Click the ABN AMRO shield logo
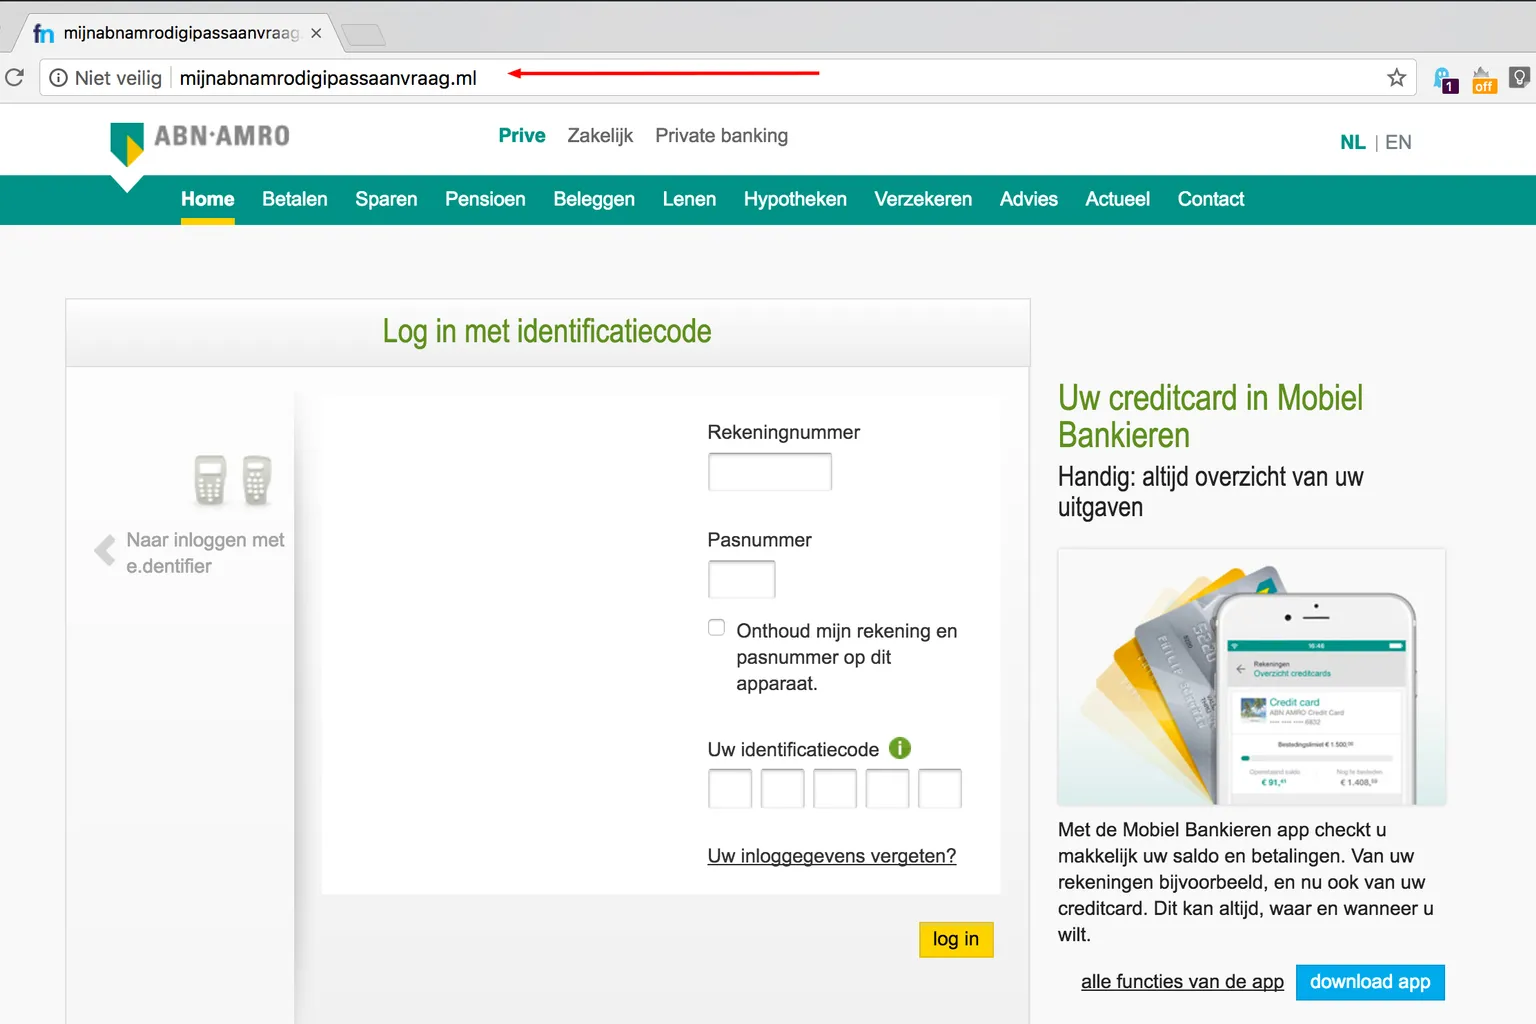Image resolution: width=1536 pixels, height=1024 pixels. coord(127,144)
